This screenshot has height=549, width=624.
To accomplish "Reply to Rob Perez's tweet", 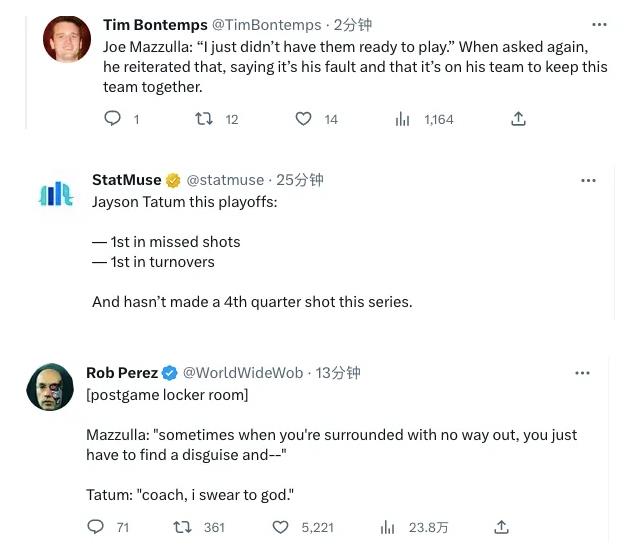I will point(96,527).
